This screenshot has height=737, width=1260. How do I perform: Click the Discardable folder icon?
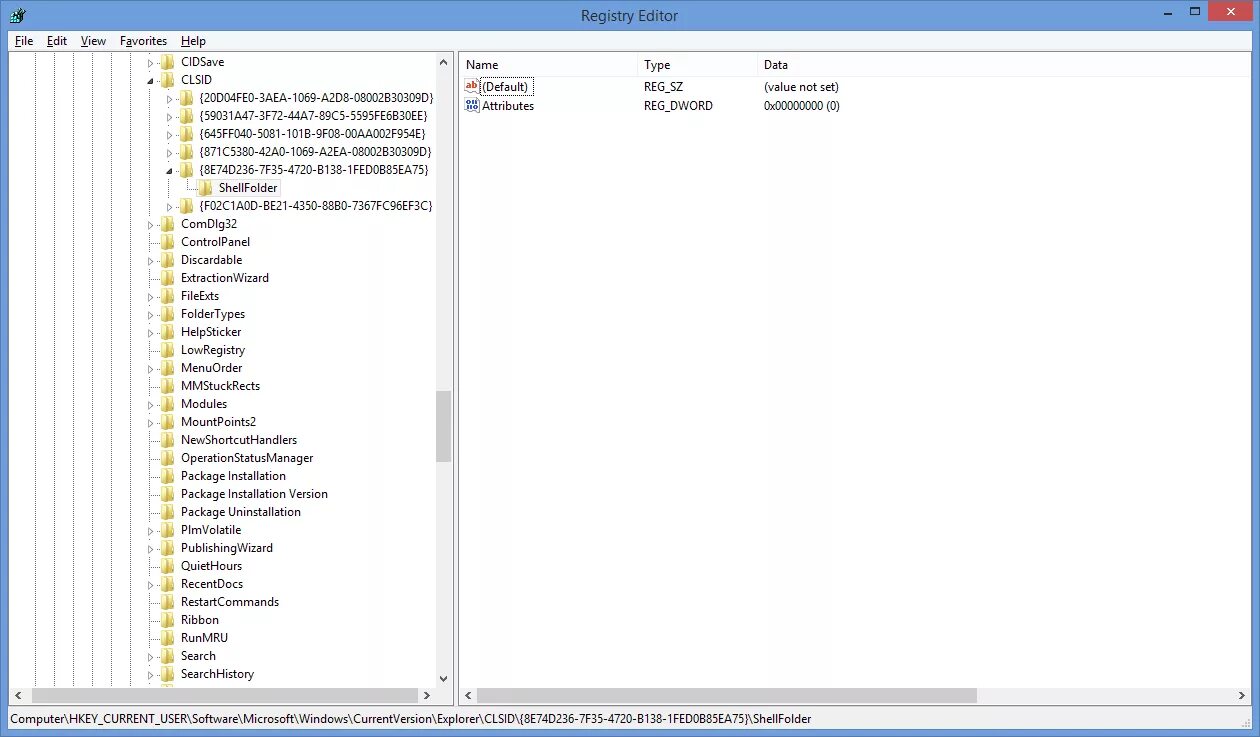tap(167, 260)
